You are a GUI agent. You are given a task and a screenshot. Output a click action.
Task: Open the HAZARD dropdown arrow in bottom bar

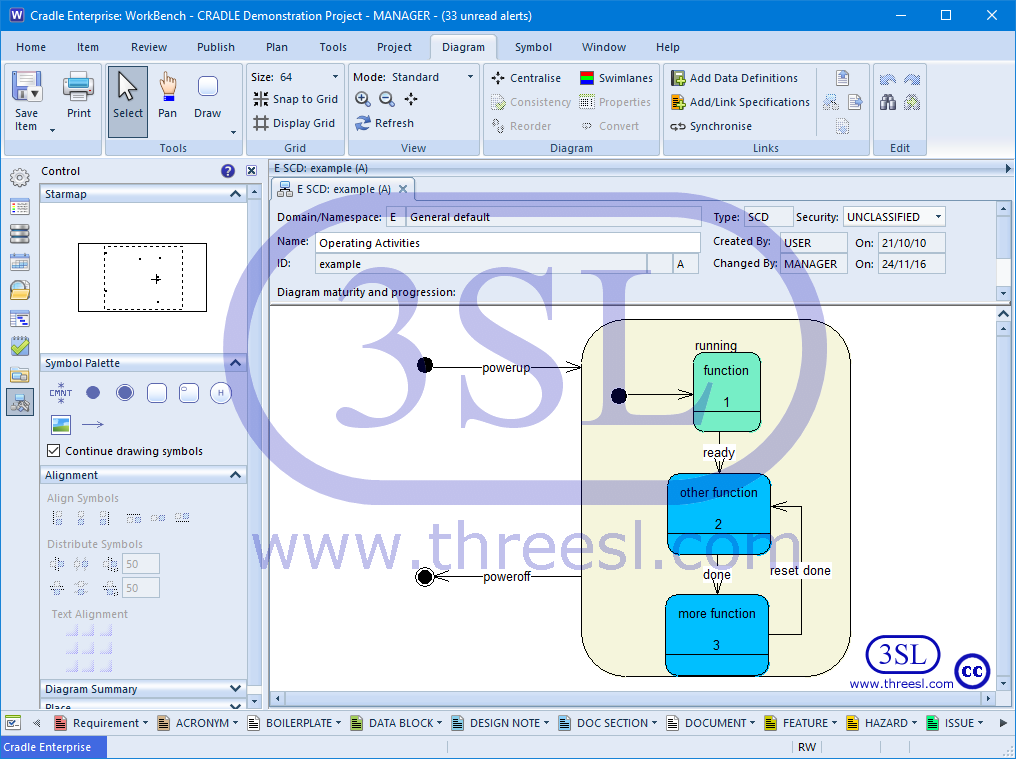[914, 723]
